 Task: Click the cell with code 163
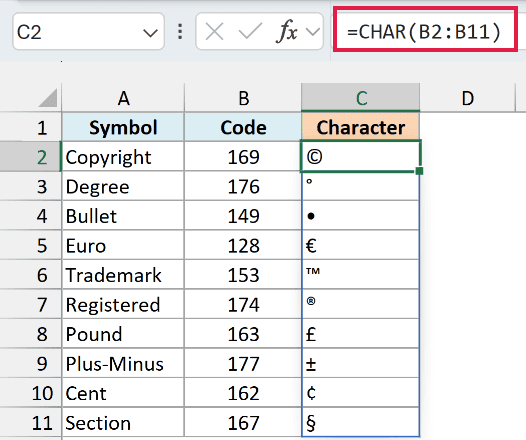pos(243,334)
